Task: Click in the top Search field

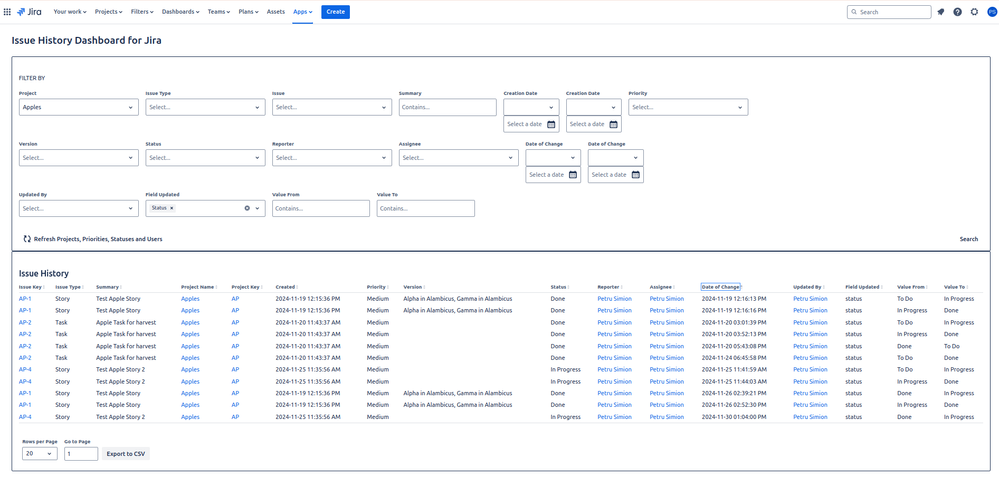Action: (x=889, y=12)
